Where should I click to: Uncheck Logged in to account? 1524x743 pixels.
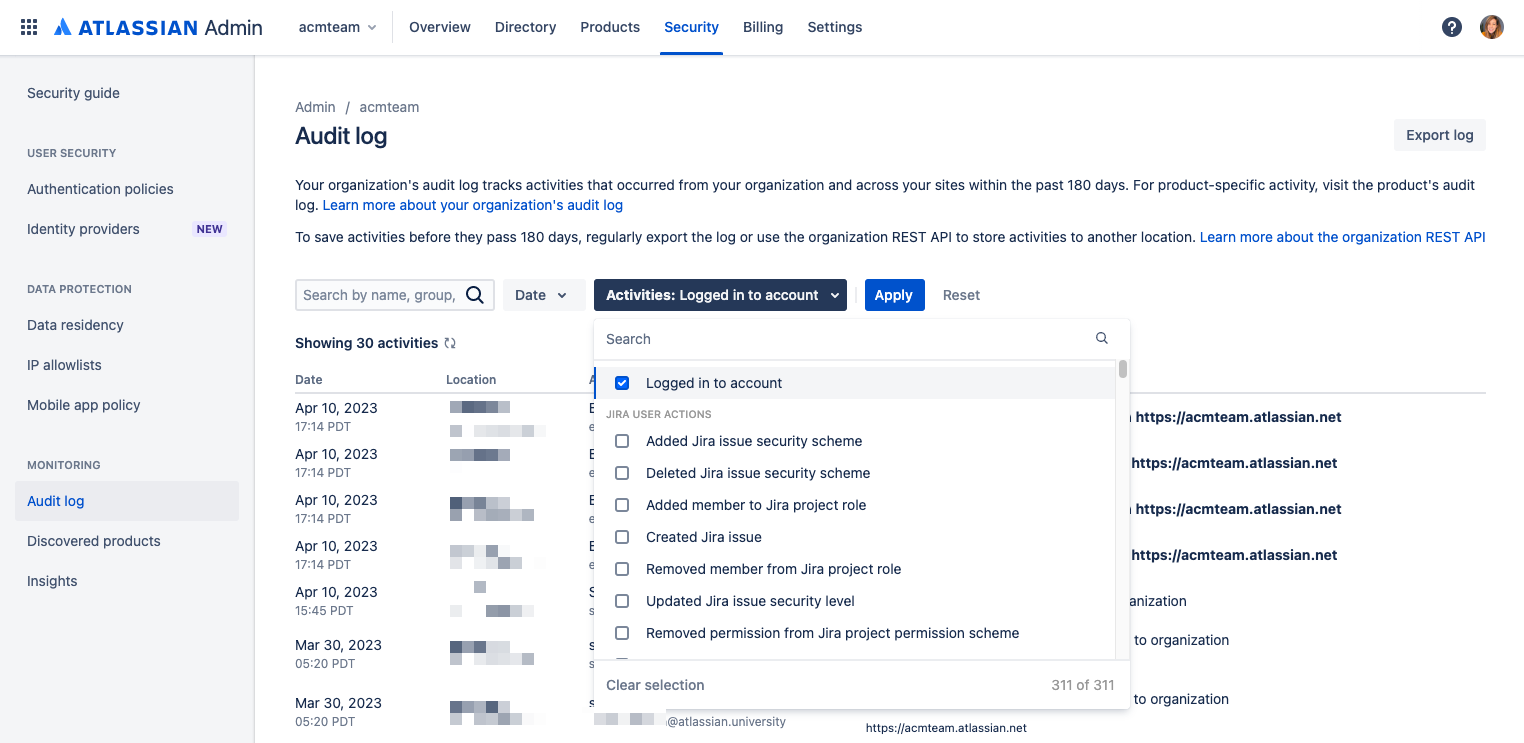[622, 382]
